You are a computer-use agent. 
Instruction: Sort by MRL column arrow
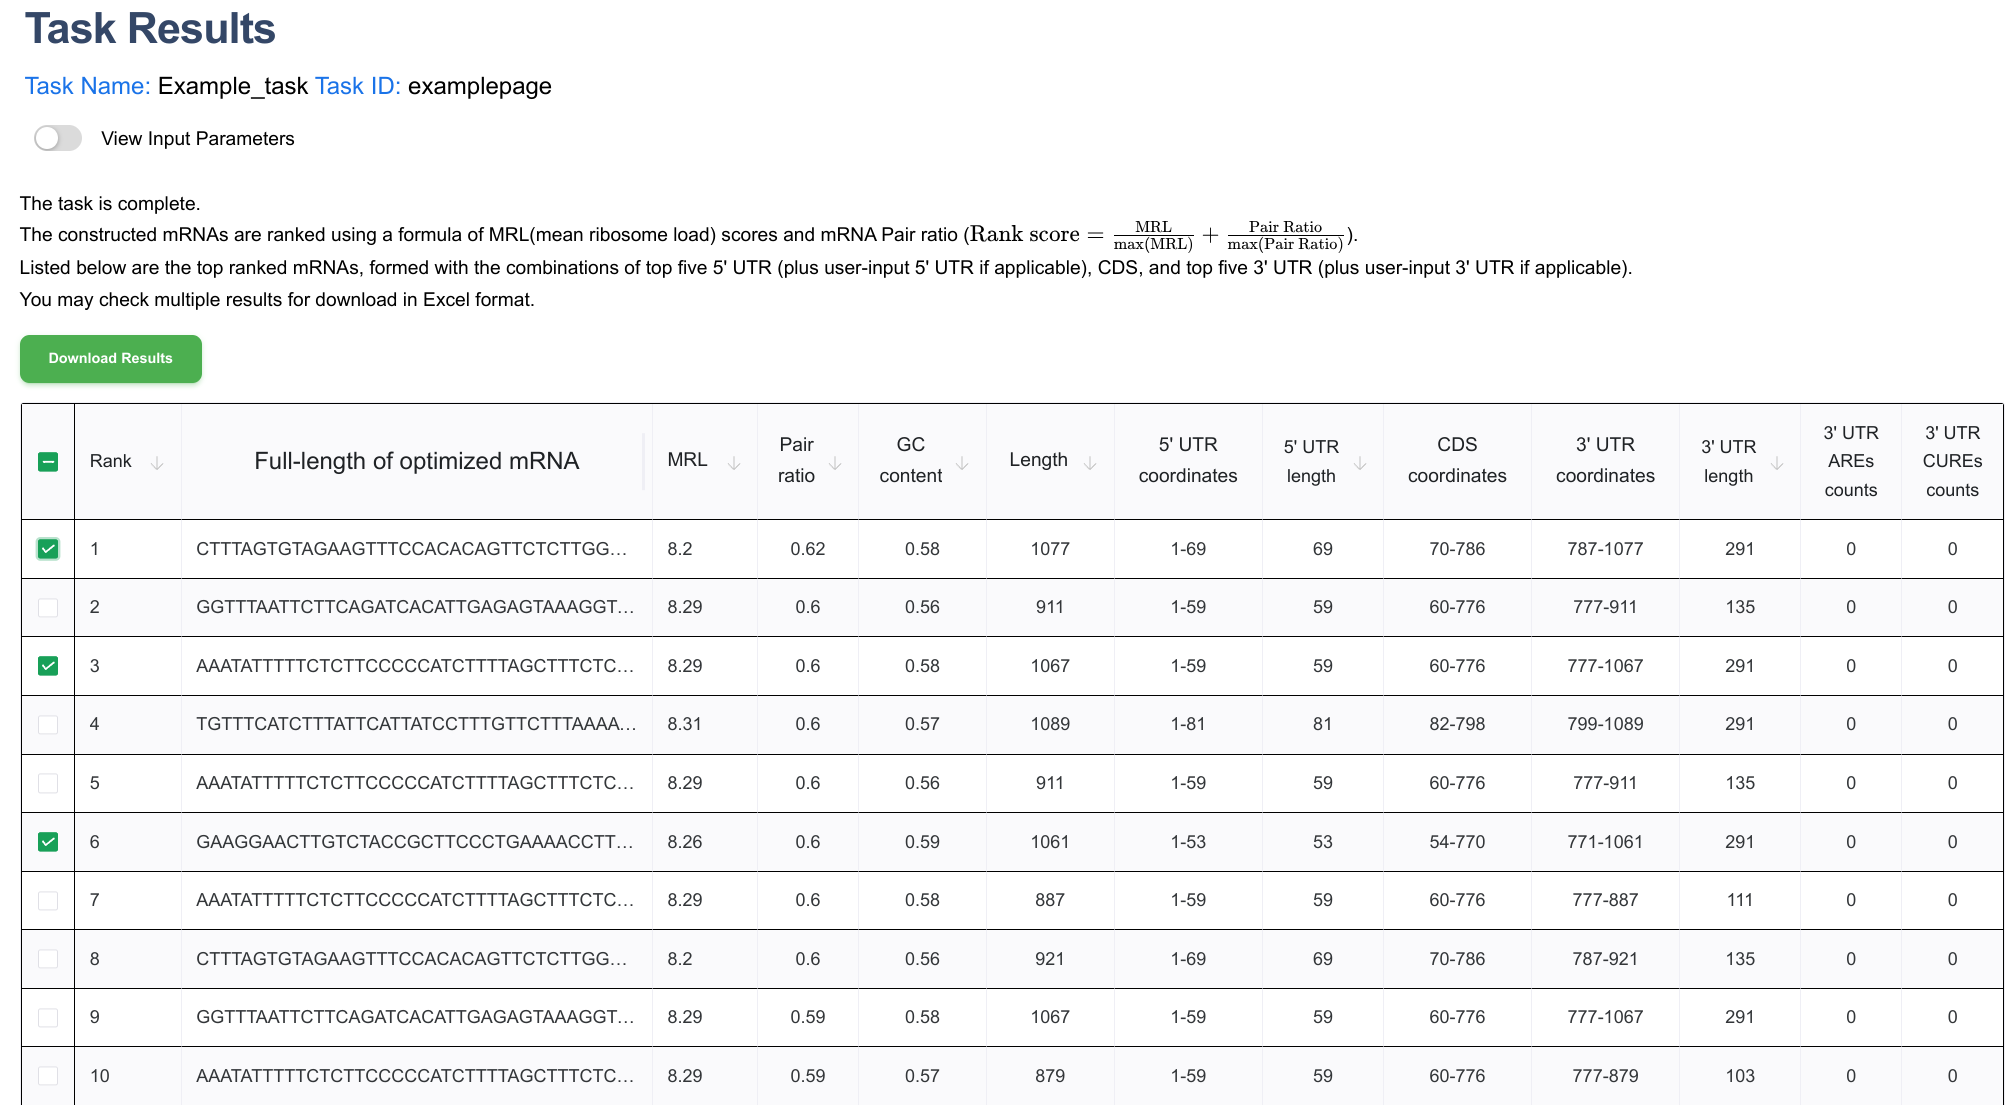click(734, 463)
